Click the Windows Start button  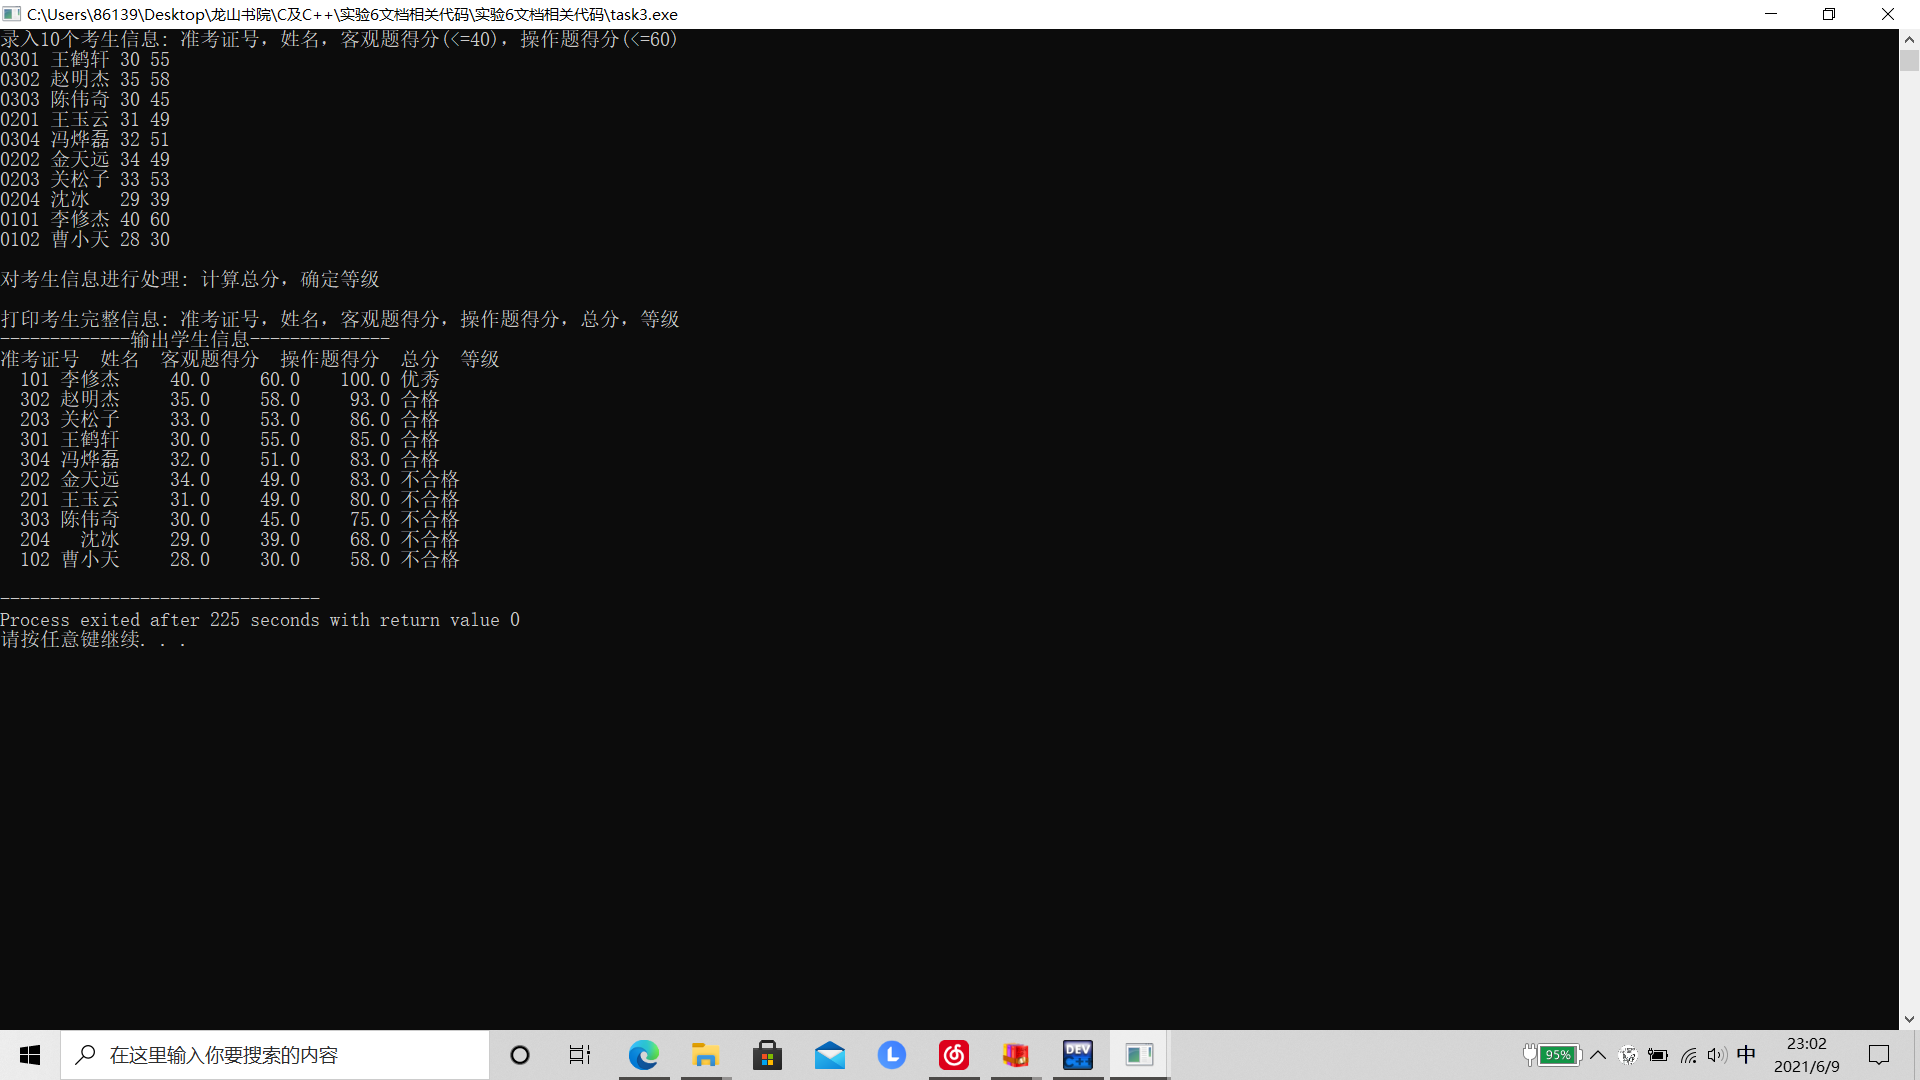30,1055
